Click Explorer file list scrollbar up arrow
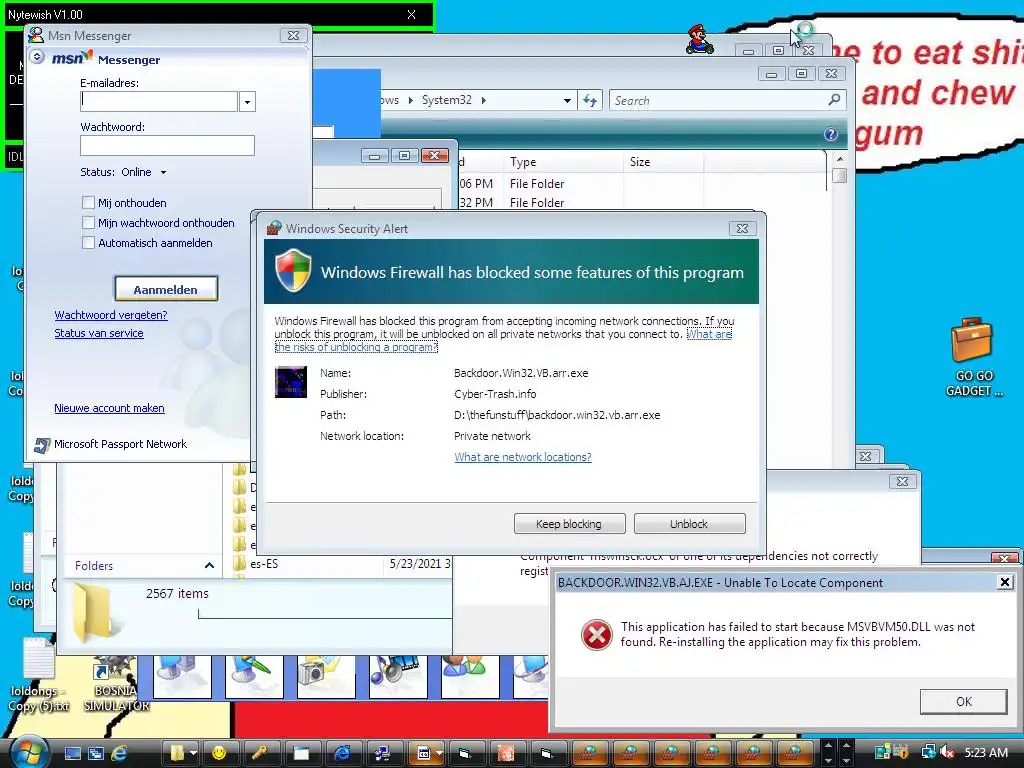 840,159
